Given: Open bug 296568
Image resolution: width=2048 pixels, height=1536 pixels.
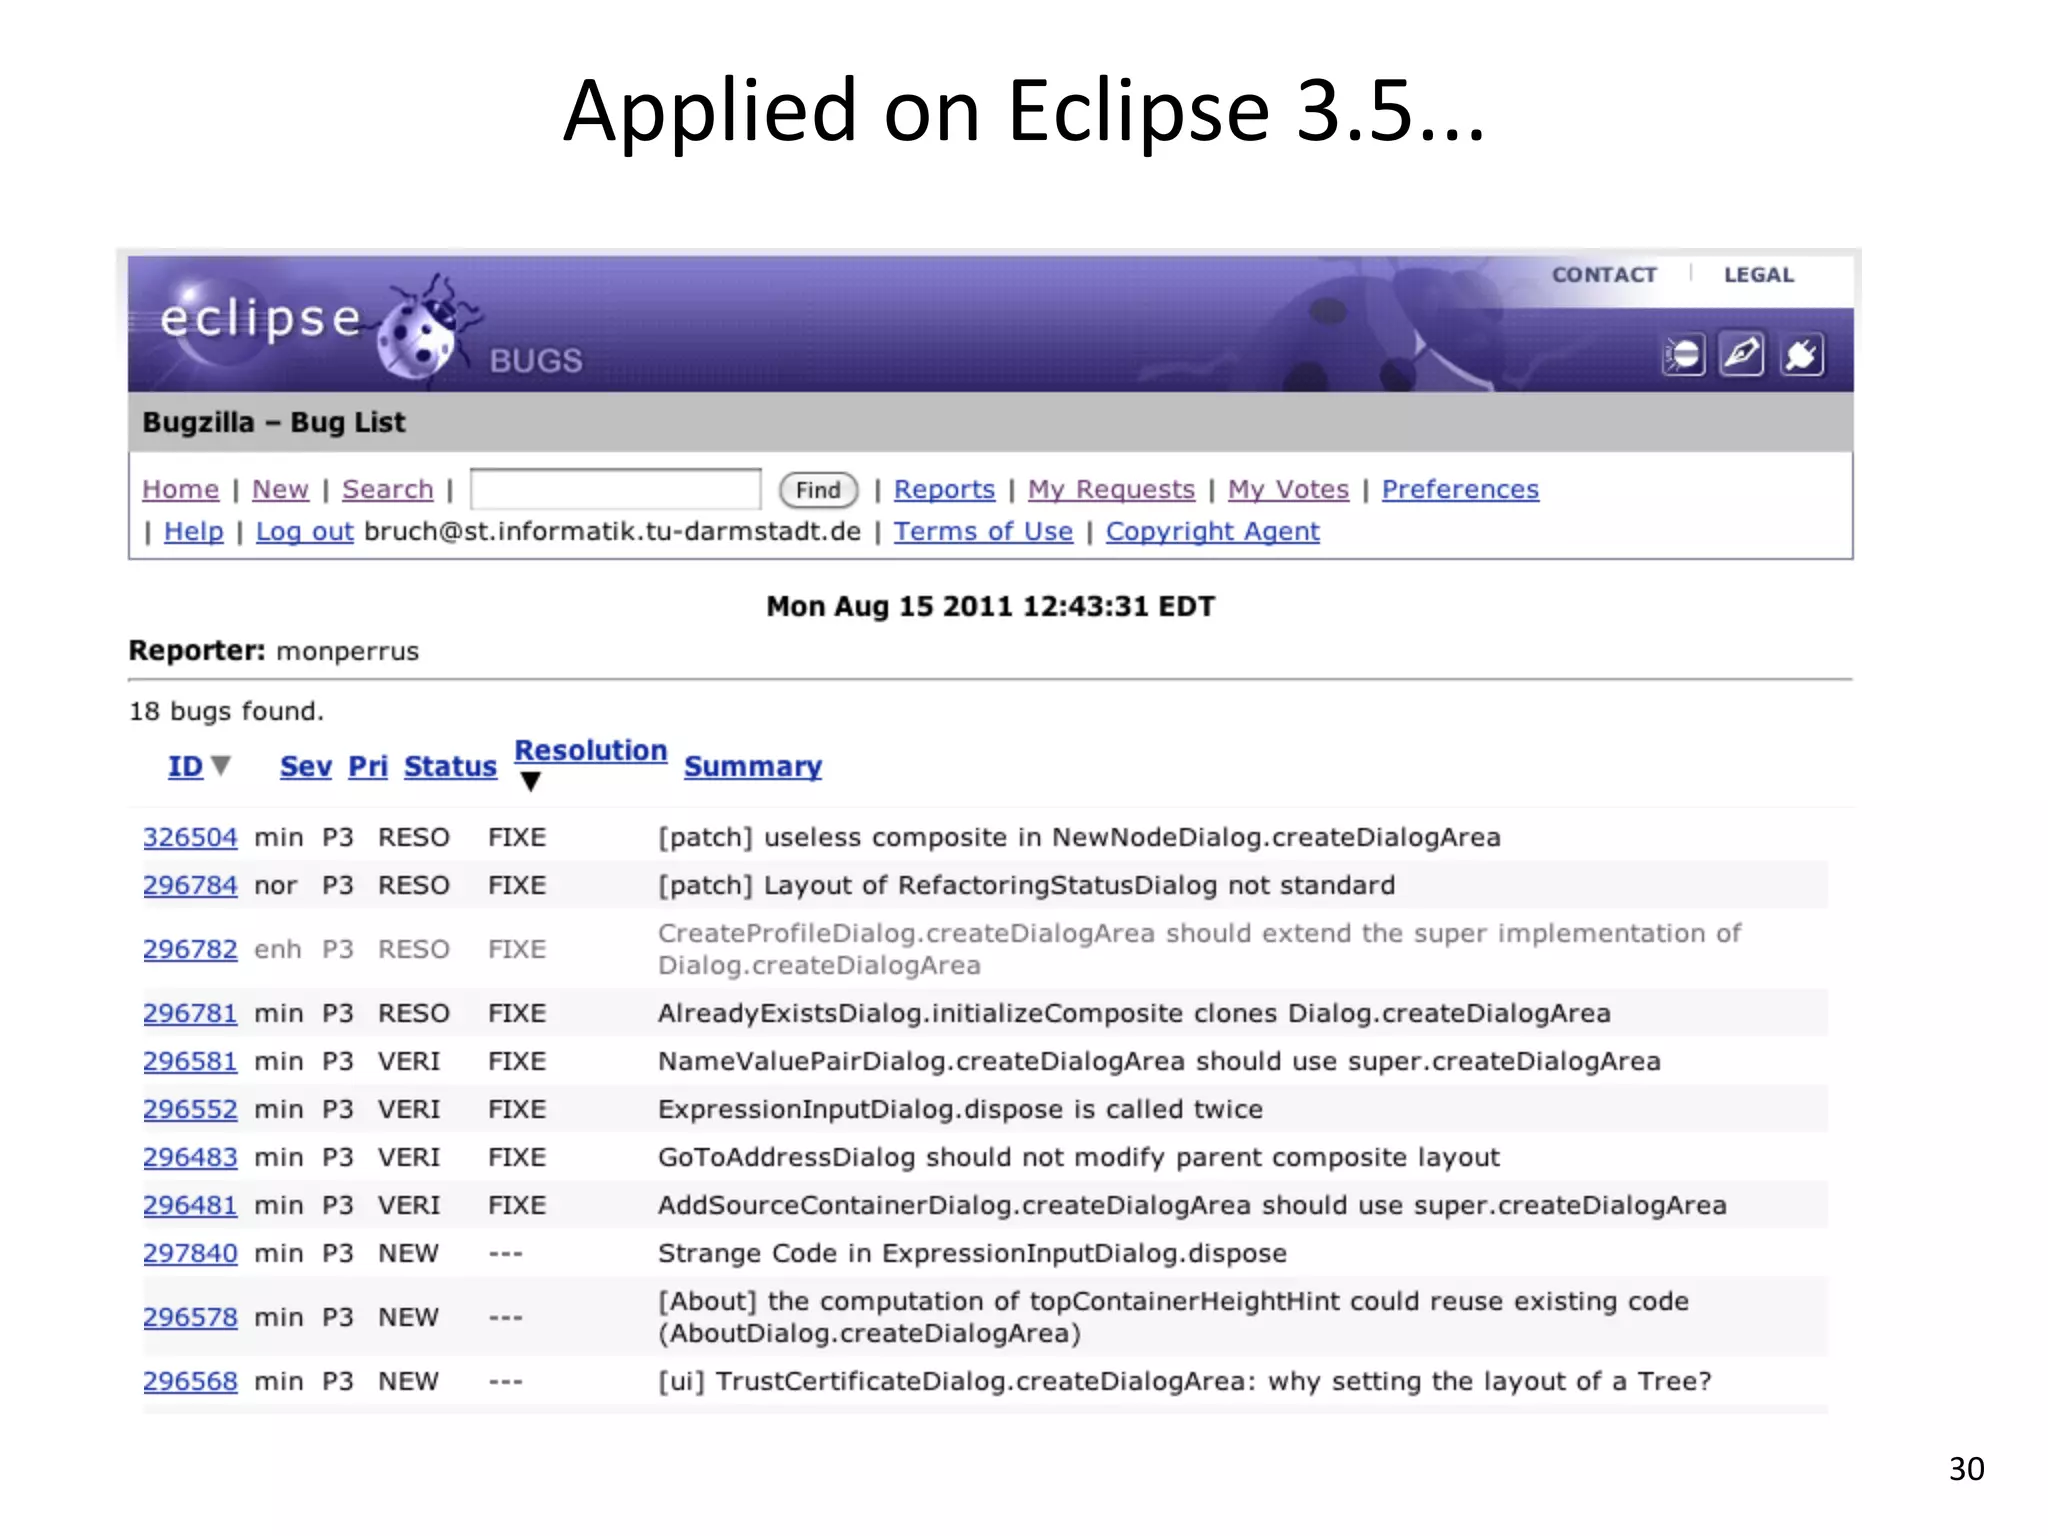Looking at the screenshot, I should click(190, 1381).
